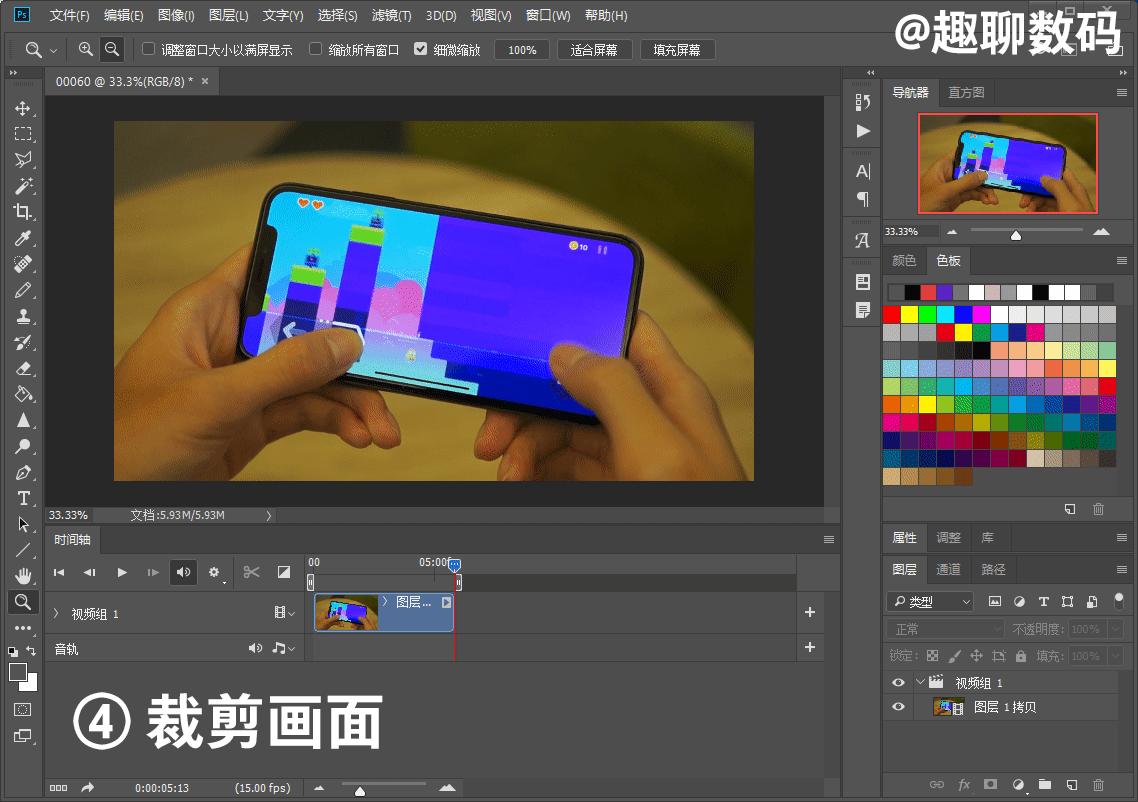Select the Hand tool
This screenshot has width=1138, height=802.
(23, 576)
